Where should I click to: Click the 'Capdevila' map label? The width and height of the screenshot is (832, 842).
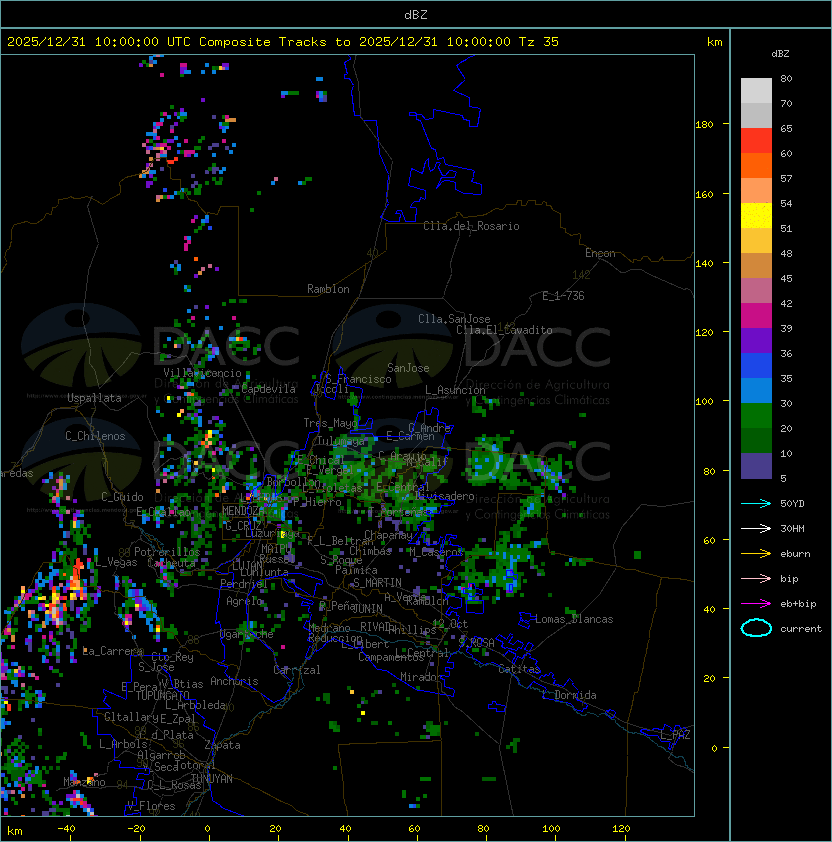pyautogui.click(x=268, y=389)
